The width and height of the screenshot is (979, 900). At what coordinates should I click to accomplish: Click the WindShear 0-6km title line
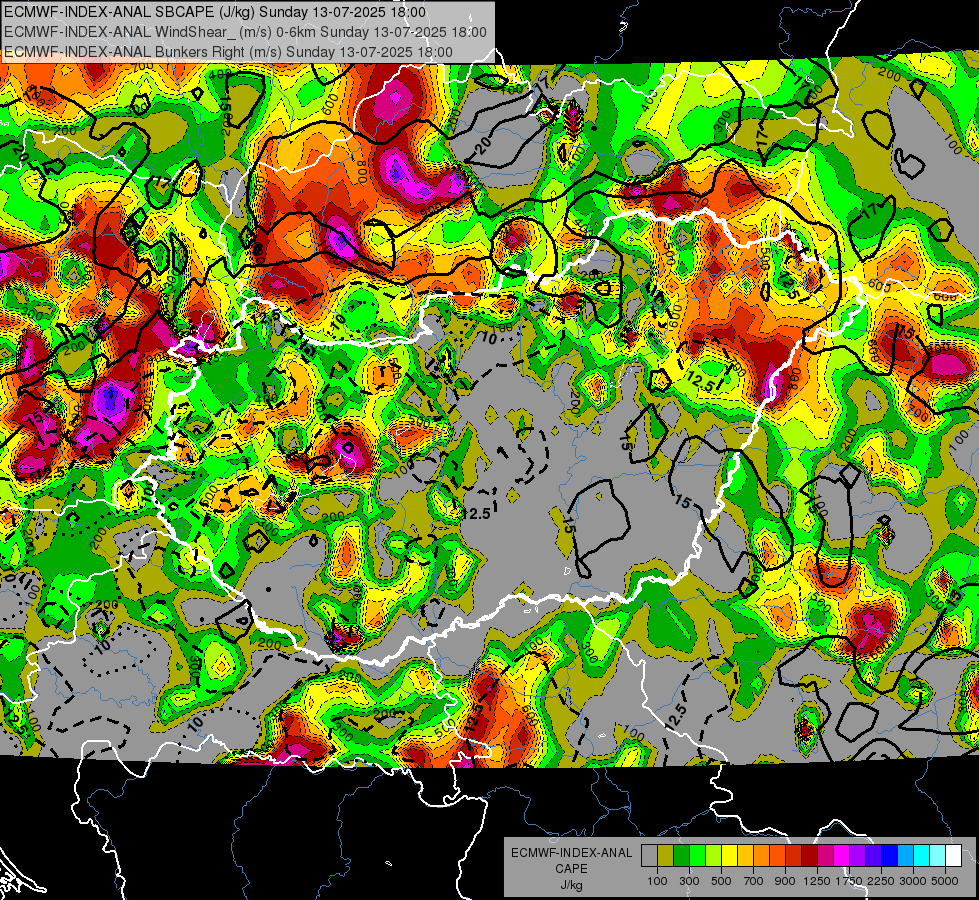click(245, 32)
